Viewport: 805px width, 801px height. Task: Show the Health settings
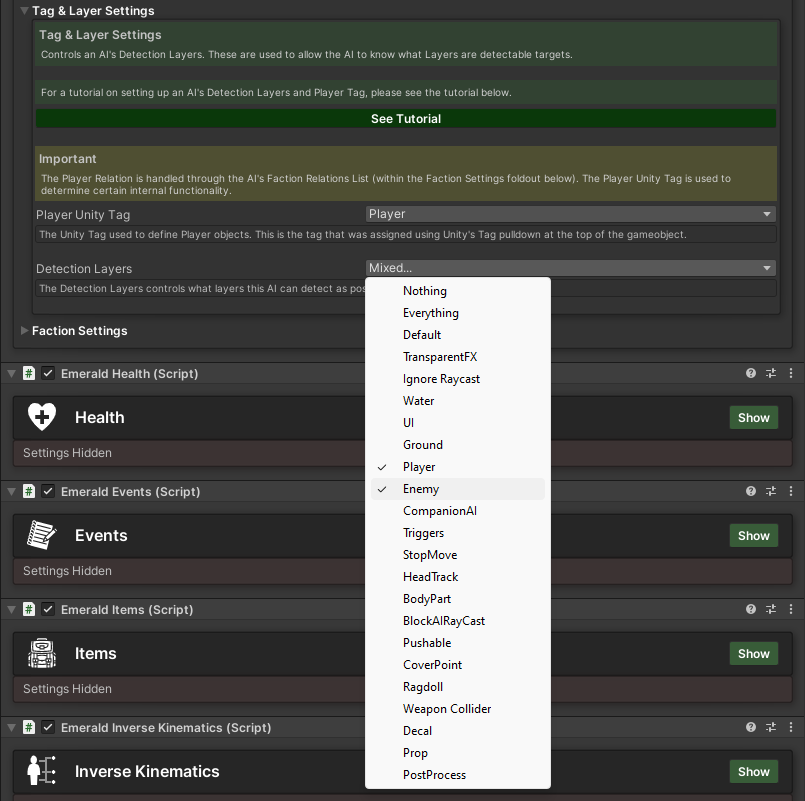(x=754, y=418)
